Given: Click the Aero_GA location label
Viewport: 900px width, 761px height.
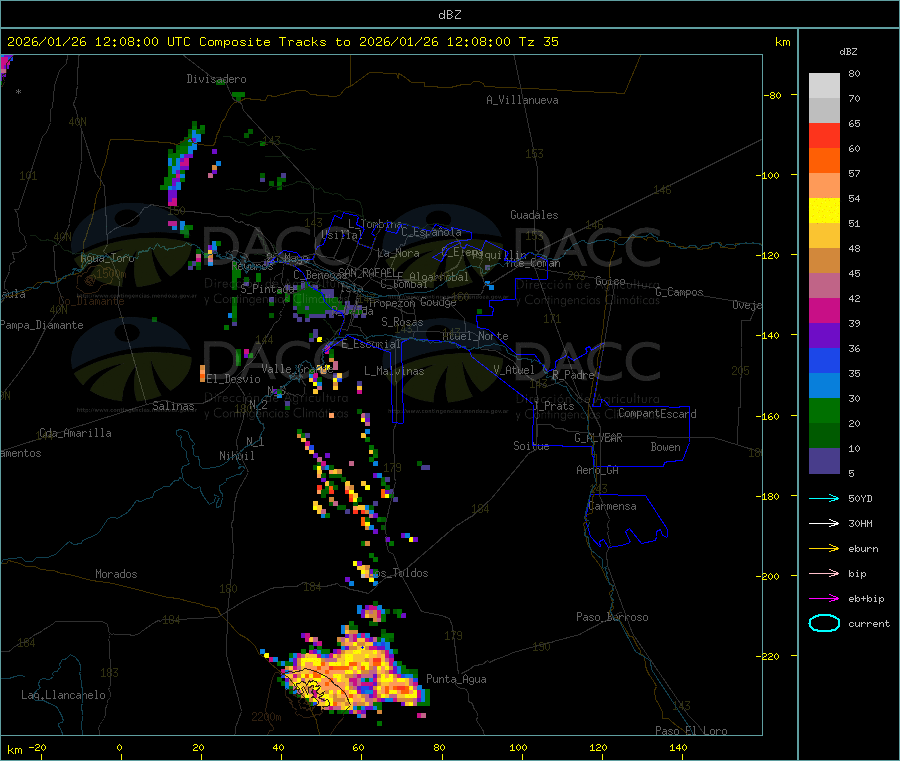Looking at the screenshot, I should pos(598,470).
